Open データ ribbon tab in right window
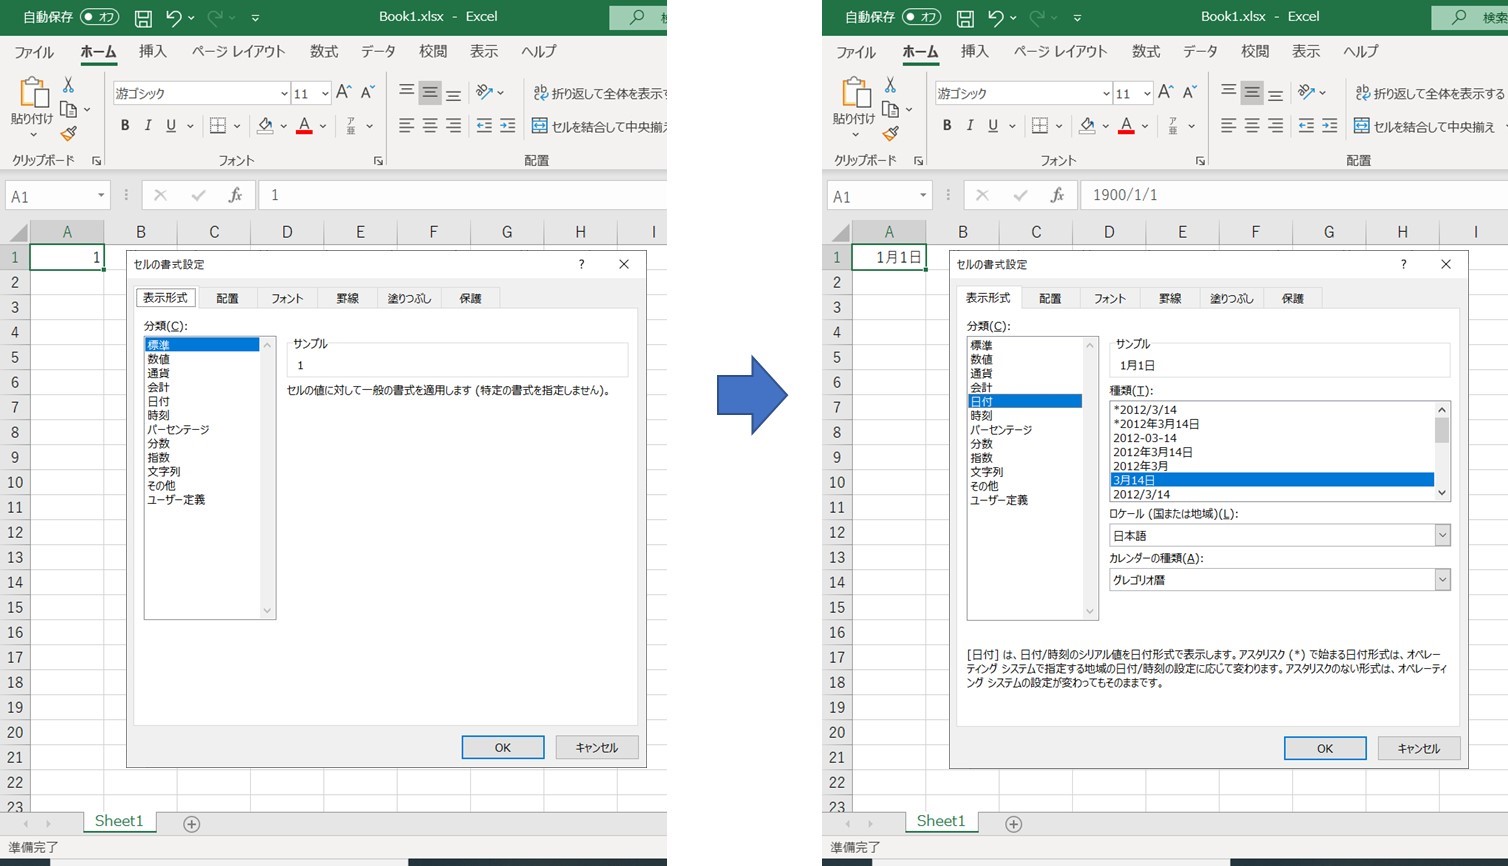The height and width of the screenshot is (866, 1508). [1200, 51]
